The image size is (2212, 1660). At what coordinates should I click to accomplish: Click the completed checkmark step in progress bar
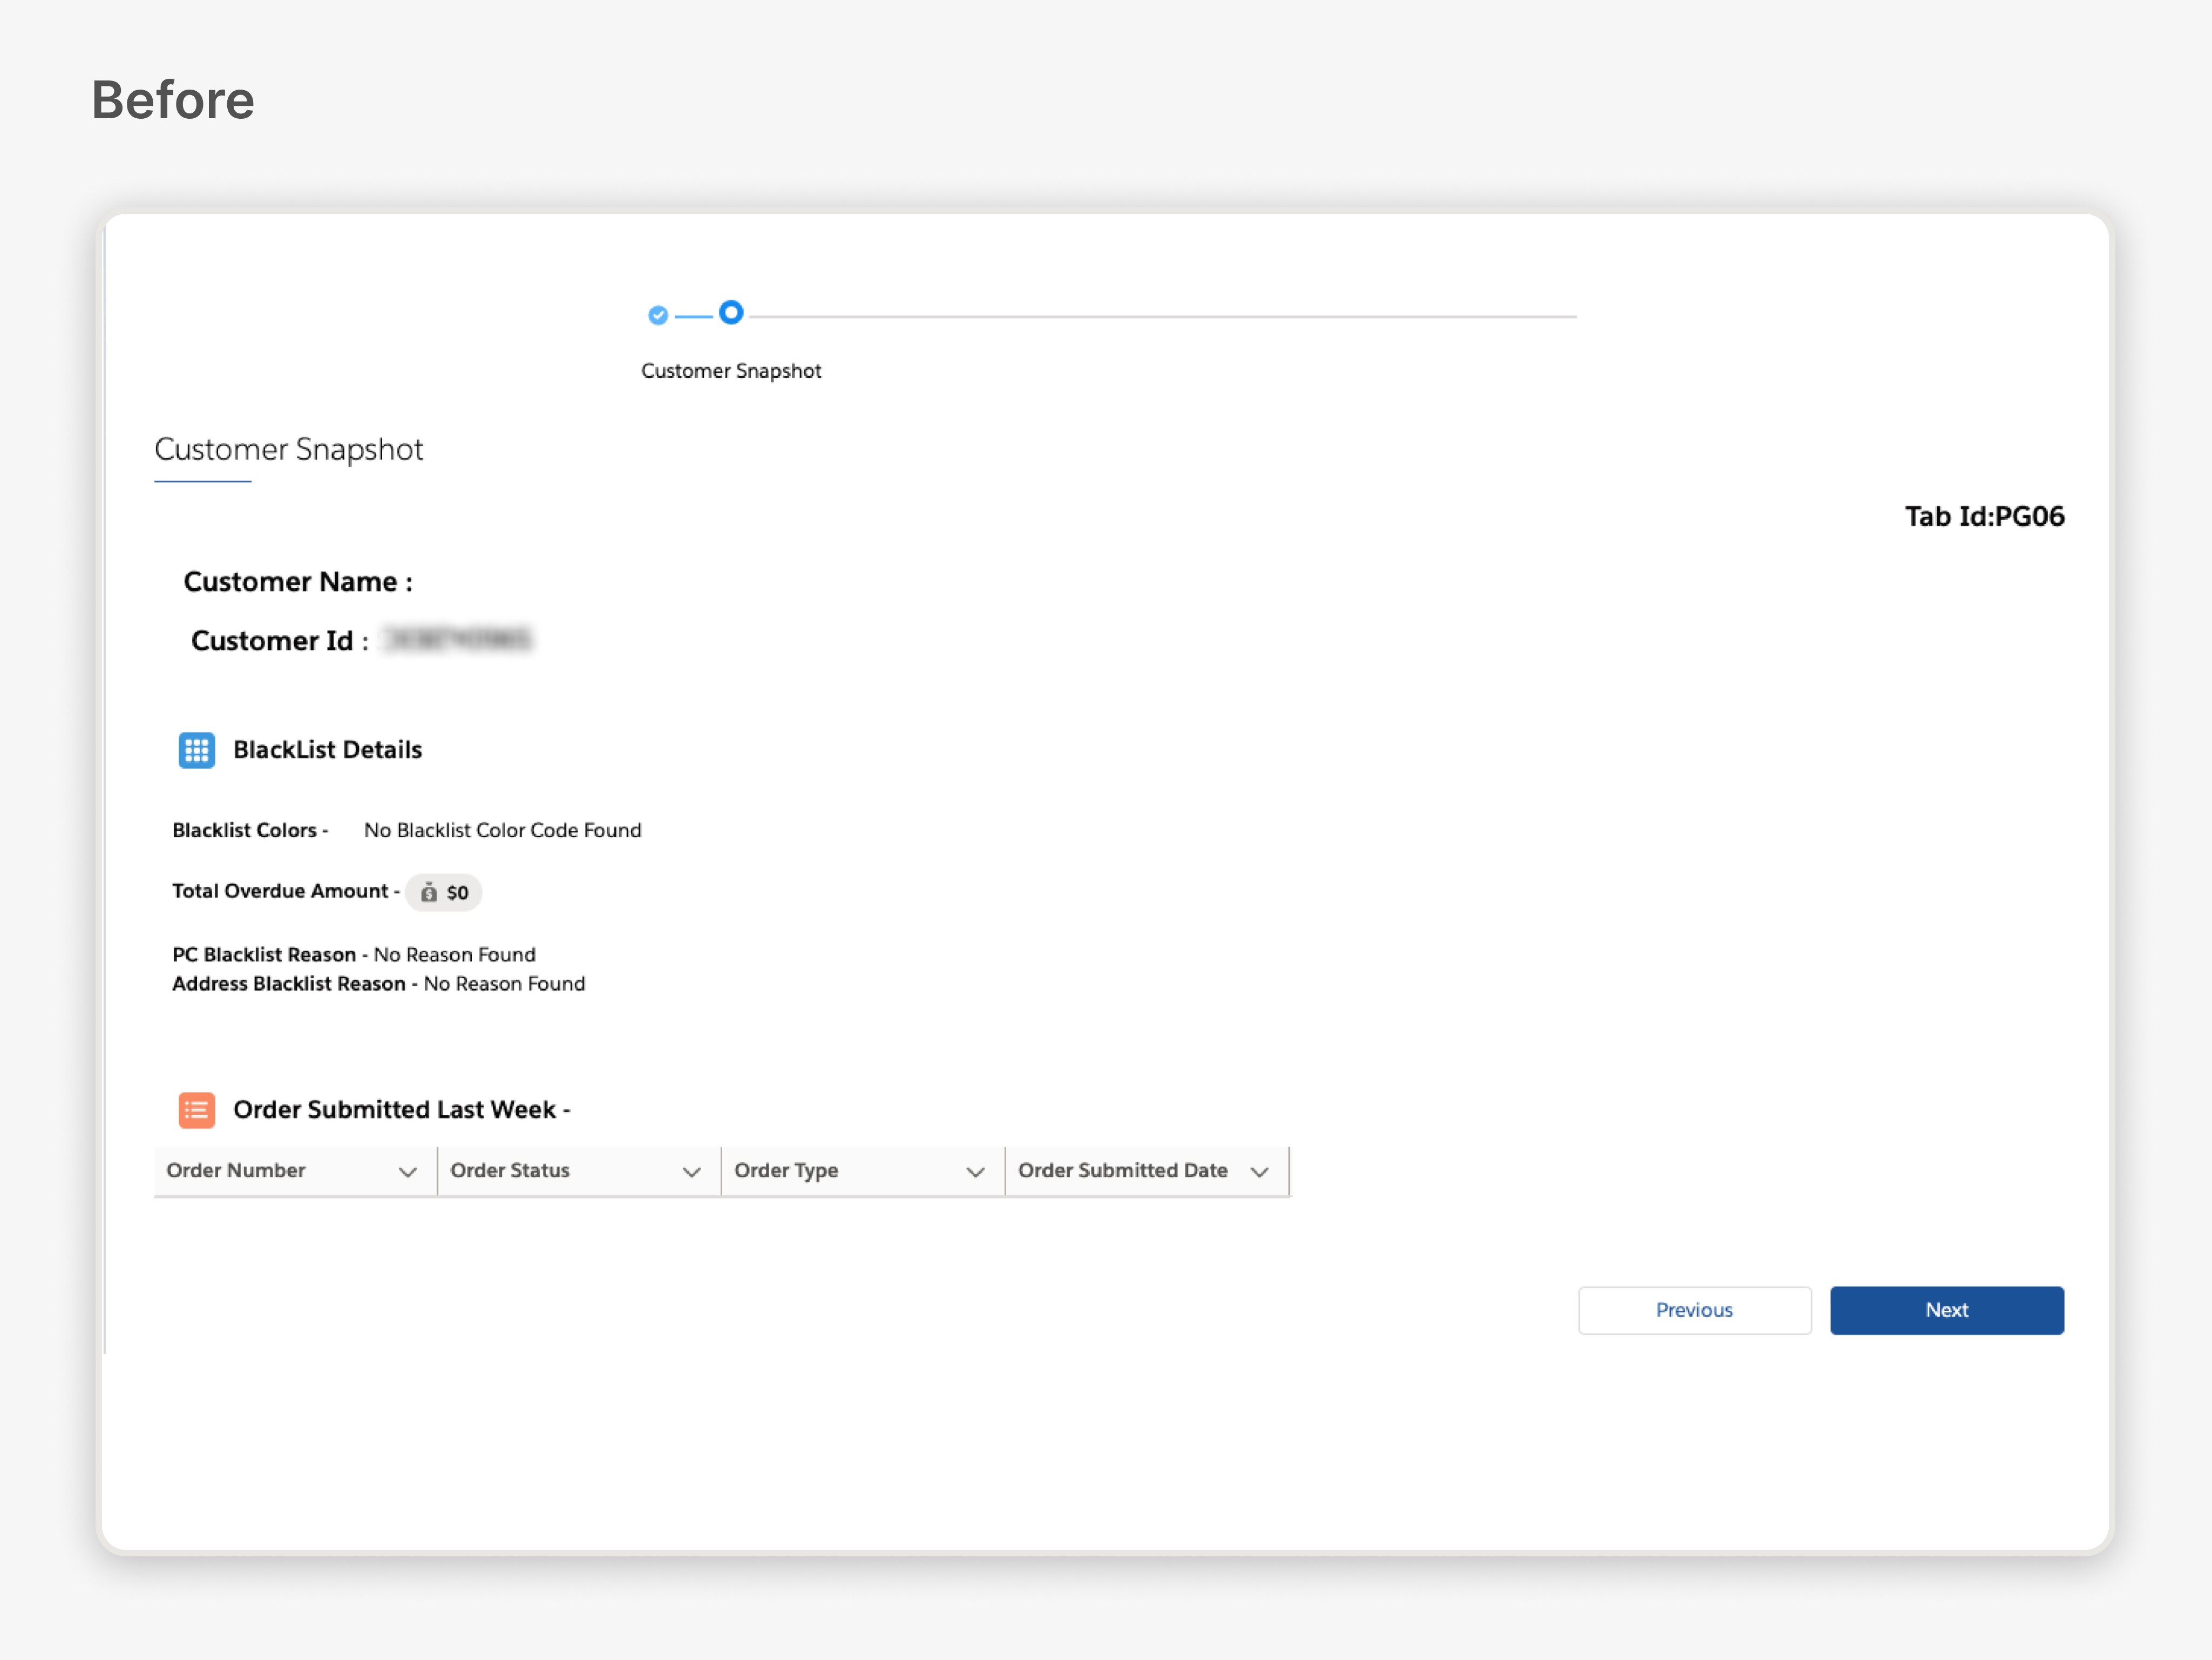658,316
